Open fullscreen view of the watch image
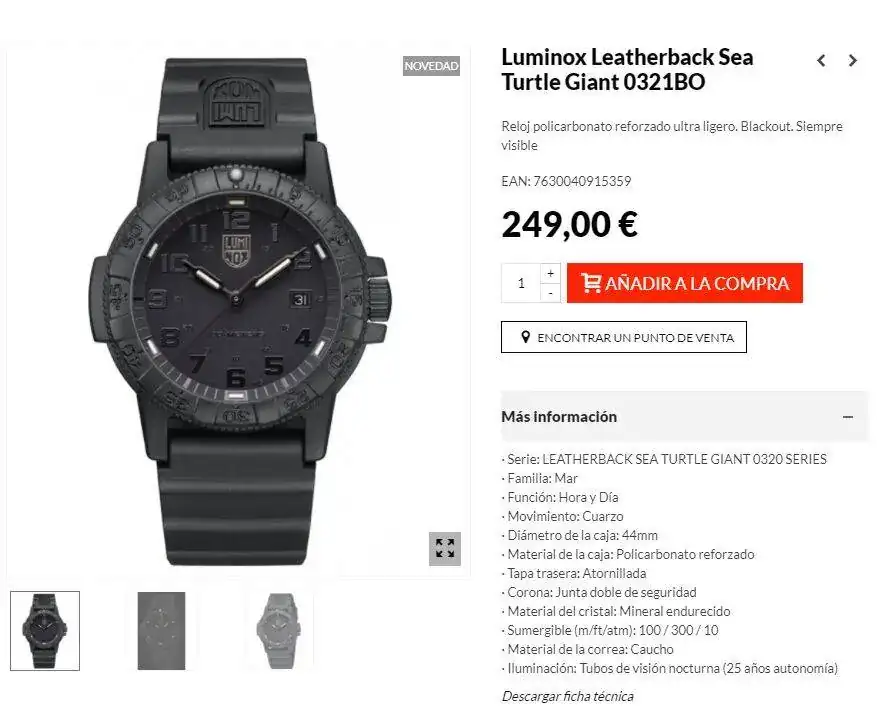Viewport: 877px width, 716px height. coord(445,548)
